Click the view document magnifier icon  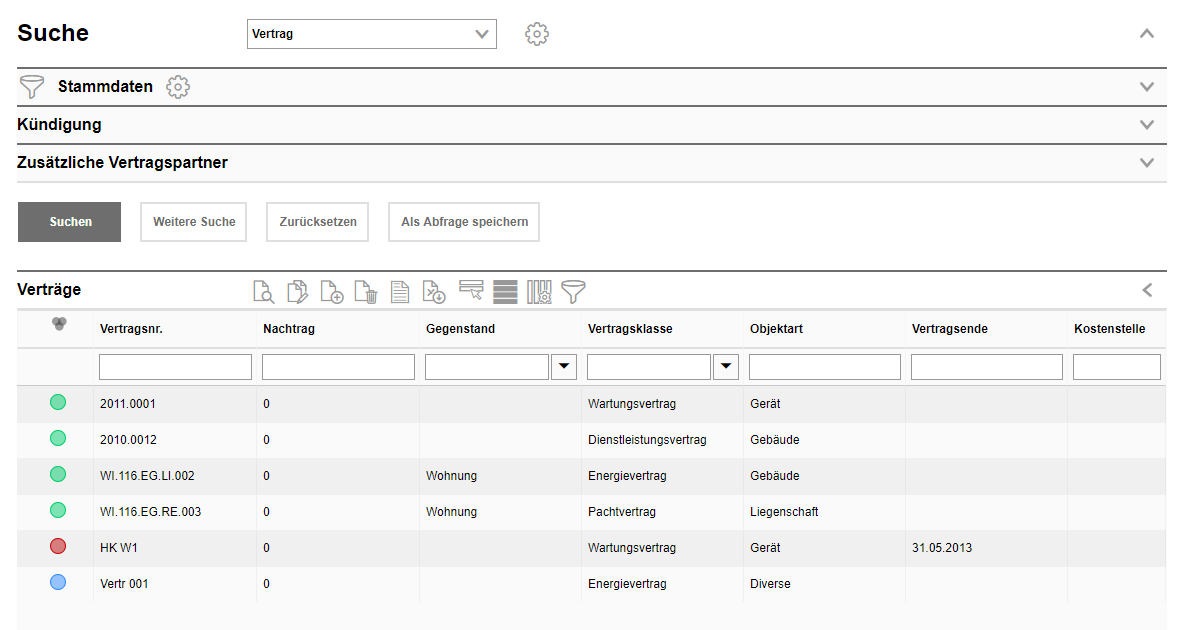point(263,291)
